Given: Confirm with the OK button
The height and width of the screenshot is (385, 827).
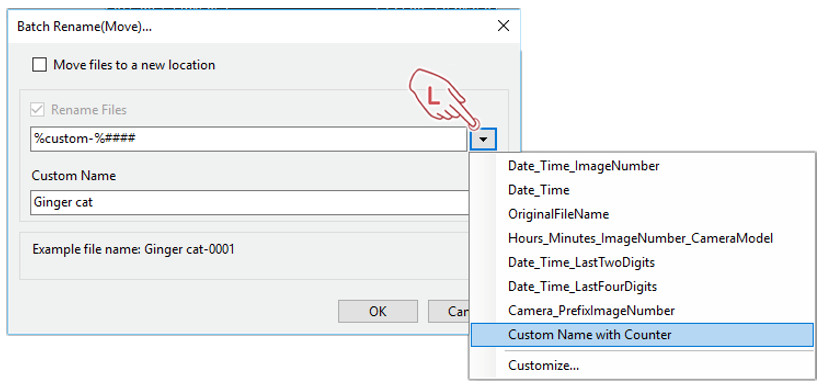Looking at the screenshot, I should pos(378,311).
